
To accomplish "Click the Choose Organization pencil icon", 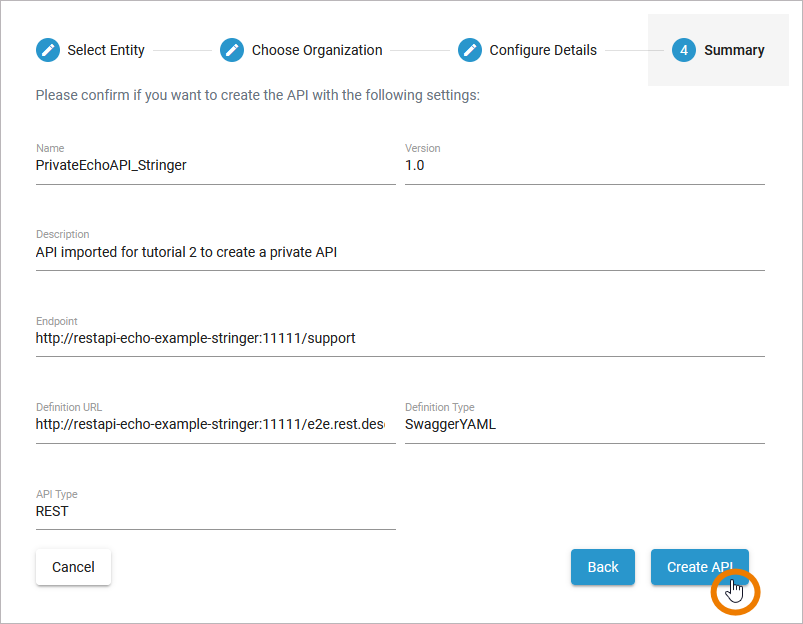I will [x=232, y=50].
